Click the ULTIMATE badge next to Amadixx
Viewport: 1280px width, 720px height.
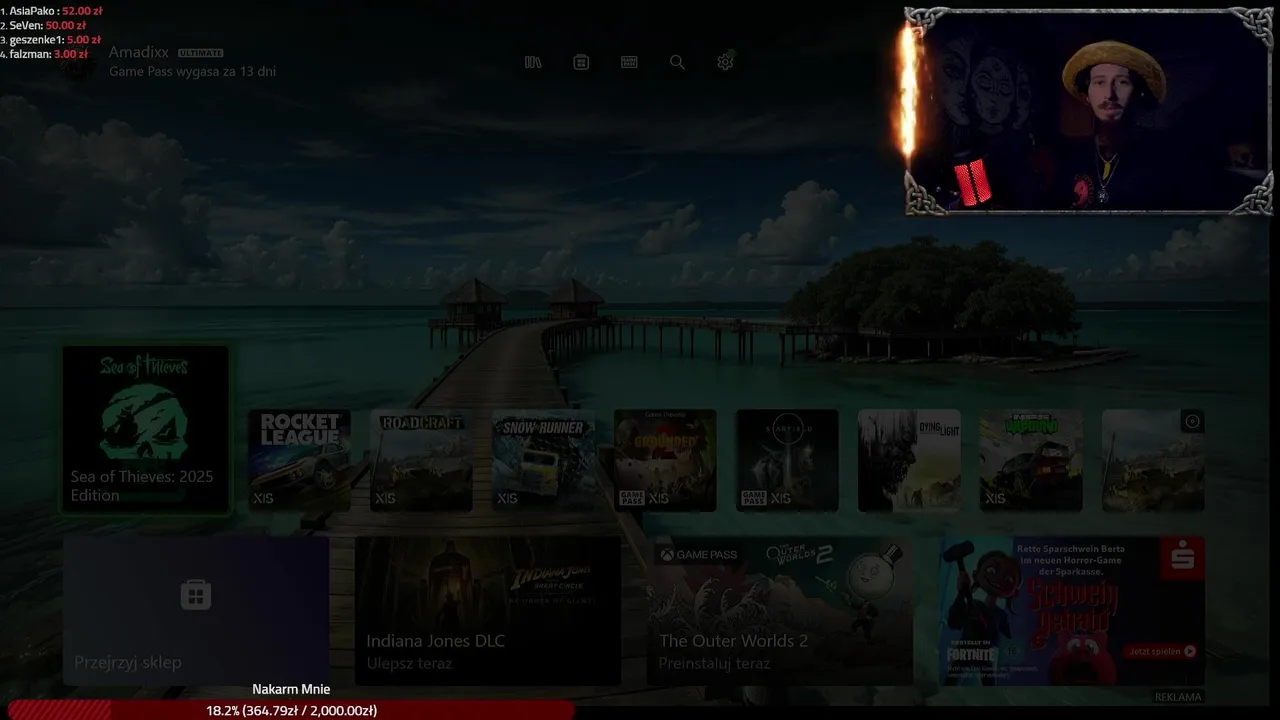201,53
